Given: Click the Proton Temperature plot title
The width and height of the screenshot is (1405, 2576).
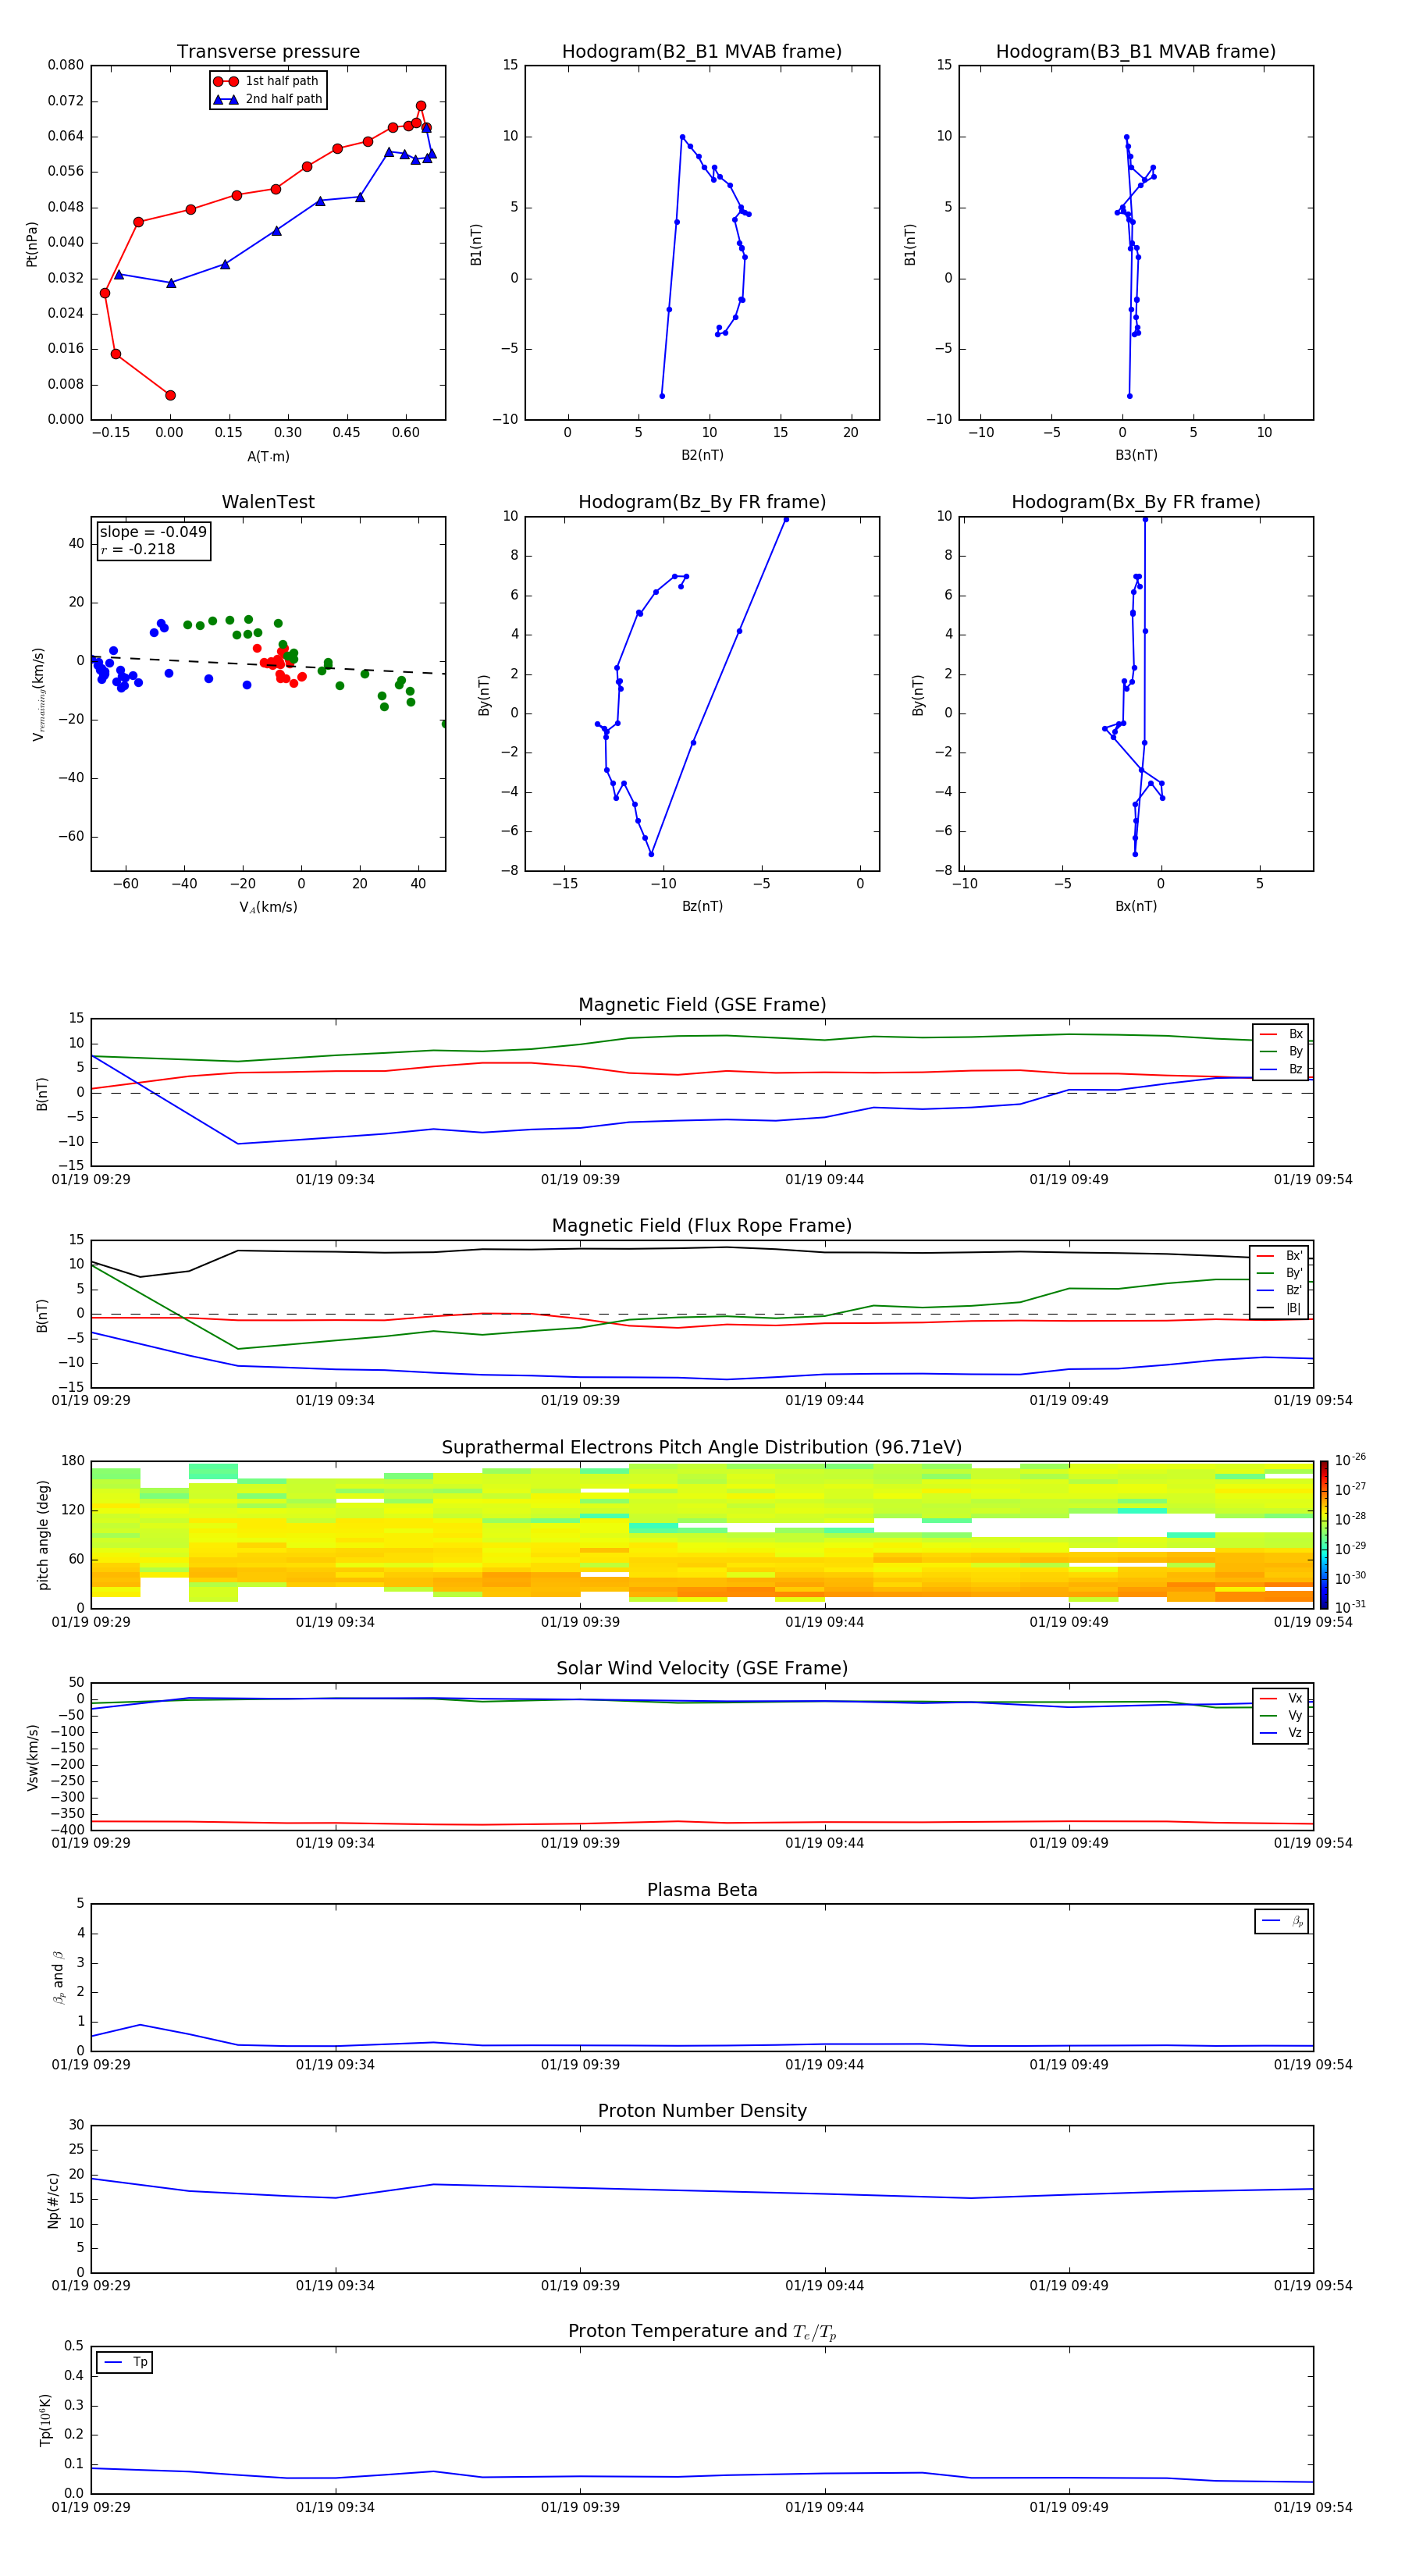Looking at the screenshot, I should pos(702,2332).
